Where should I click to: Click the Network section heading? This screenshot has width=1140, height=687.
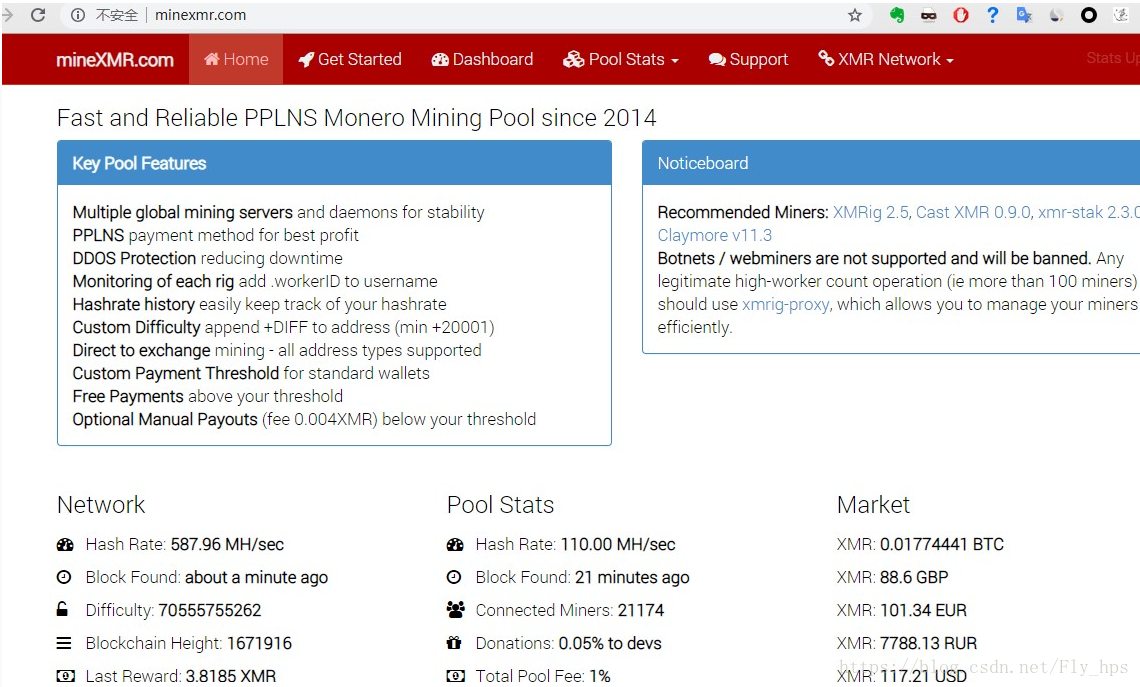[101, 505]
